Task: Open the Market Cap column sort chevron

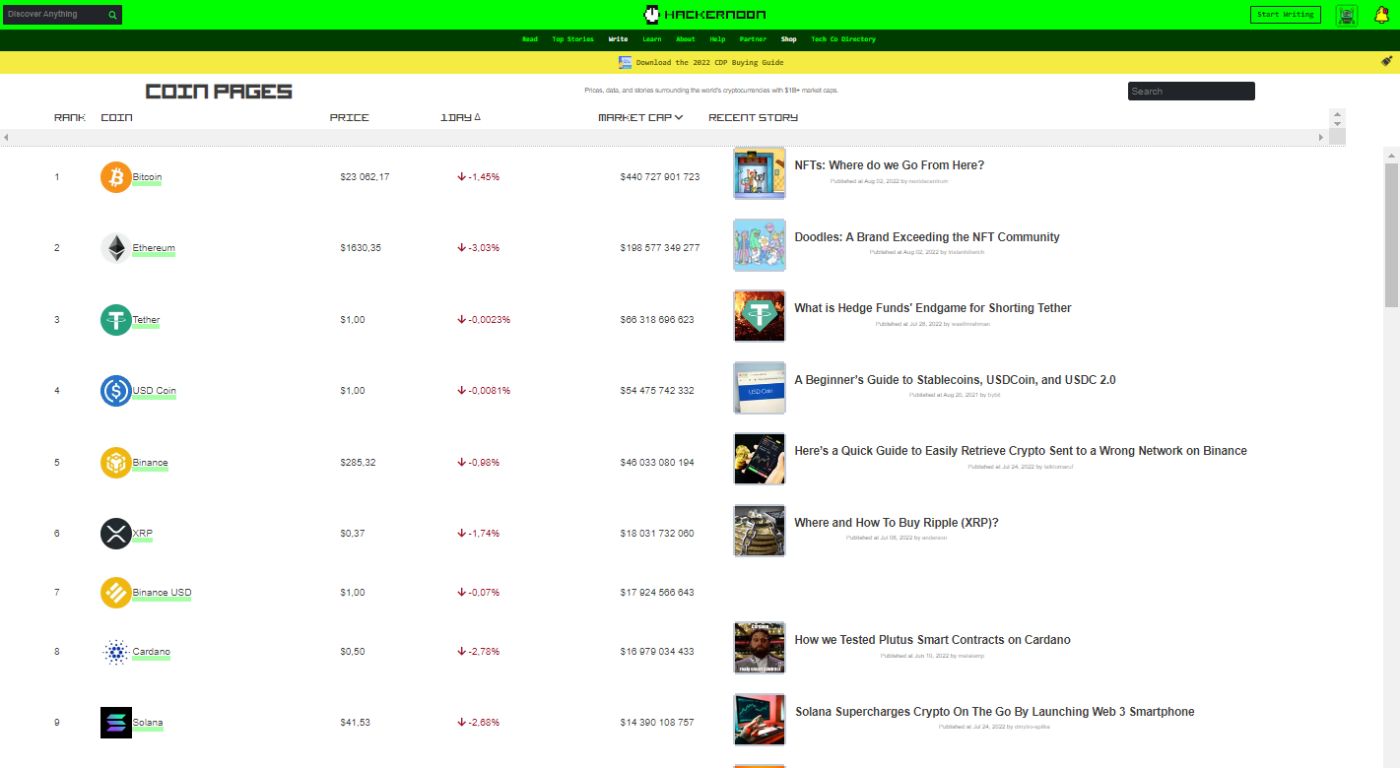Action: [679, 117]
